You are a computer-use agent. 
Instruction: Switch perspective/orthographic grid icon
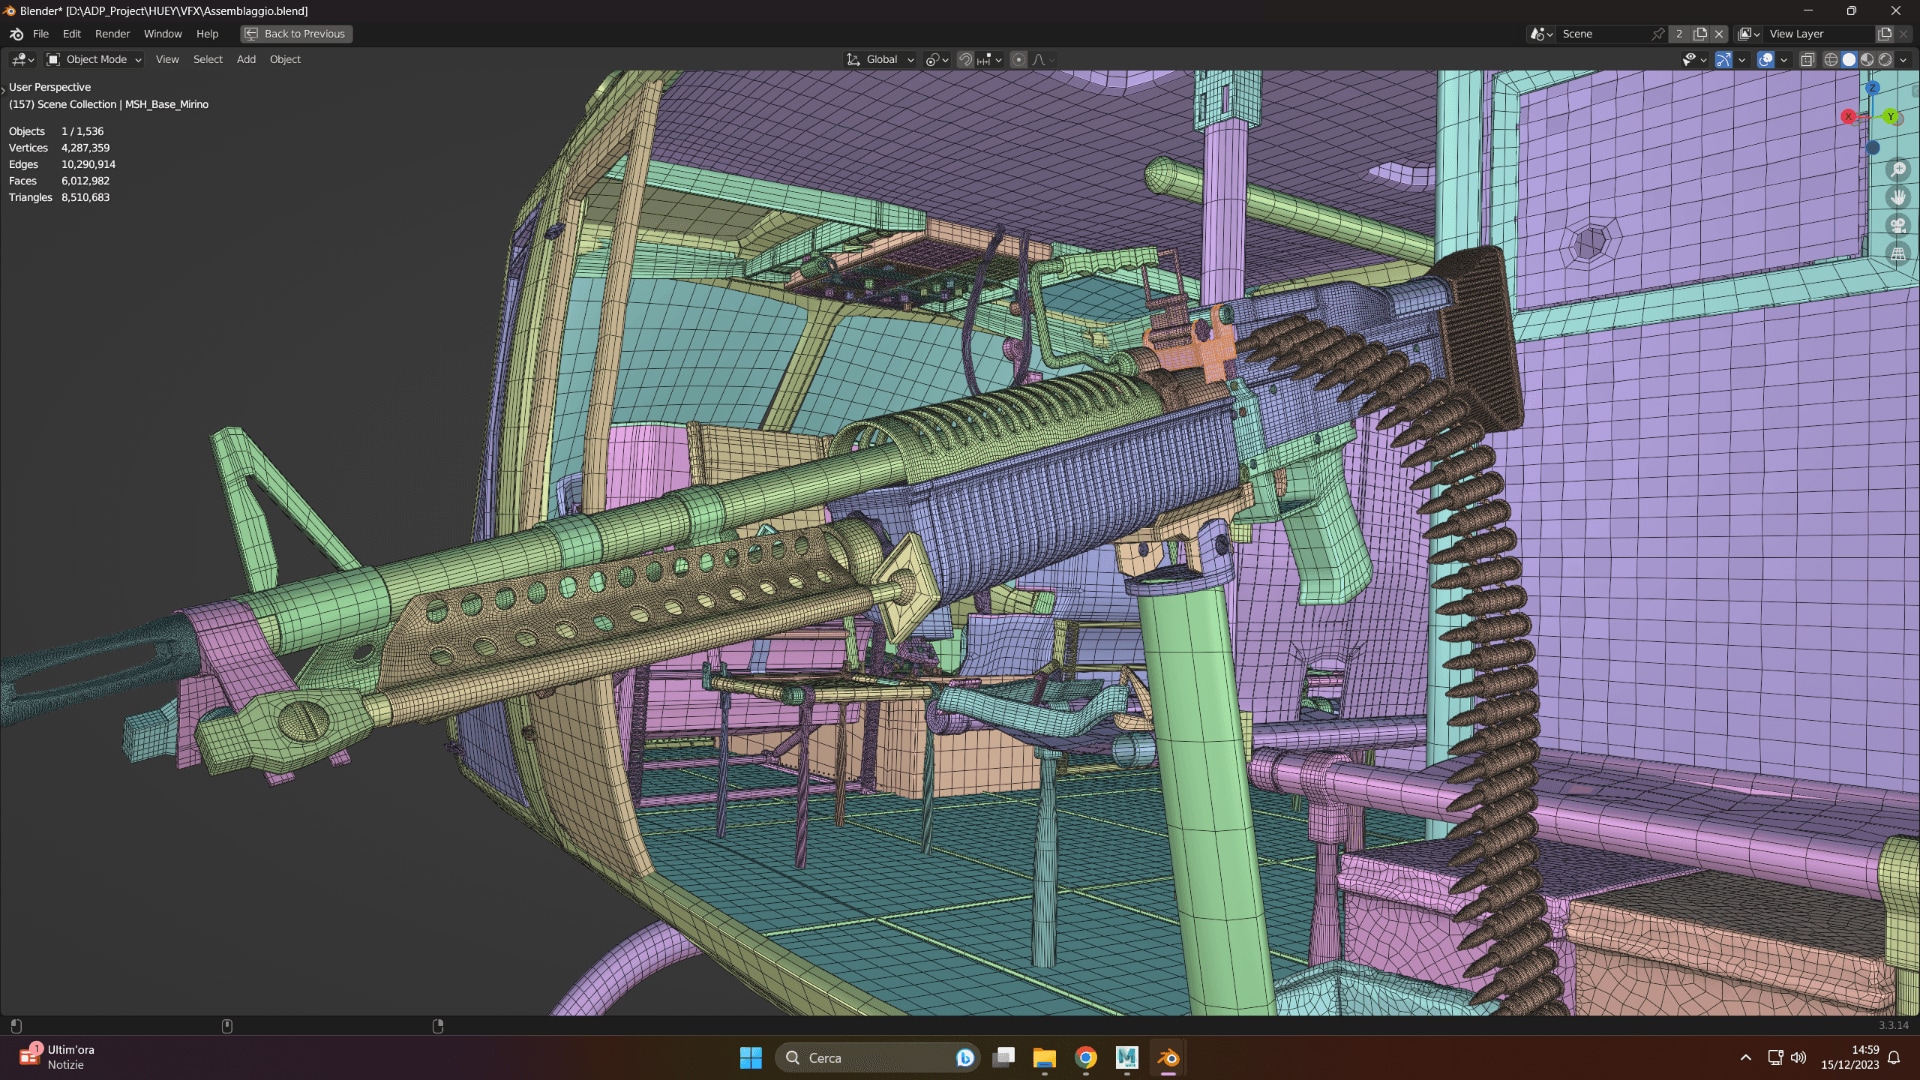tap(1898, 254)
